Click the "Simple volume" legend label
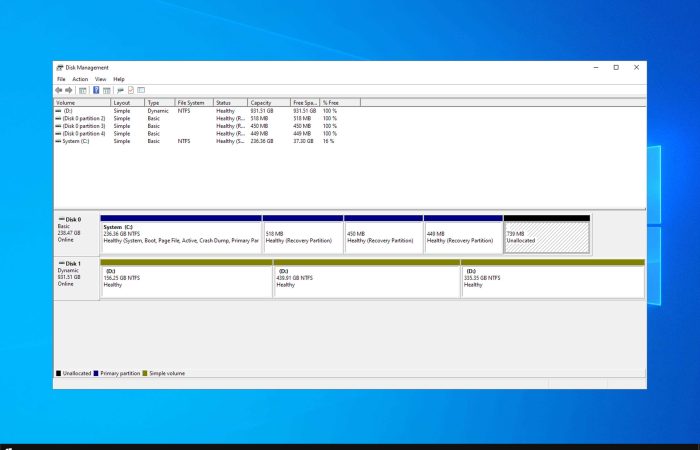The height and width of the screenshot is (450, 700). (x=167, y=373)
